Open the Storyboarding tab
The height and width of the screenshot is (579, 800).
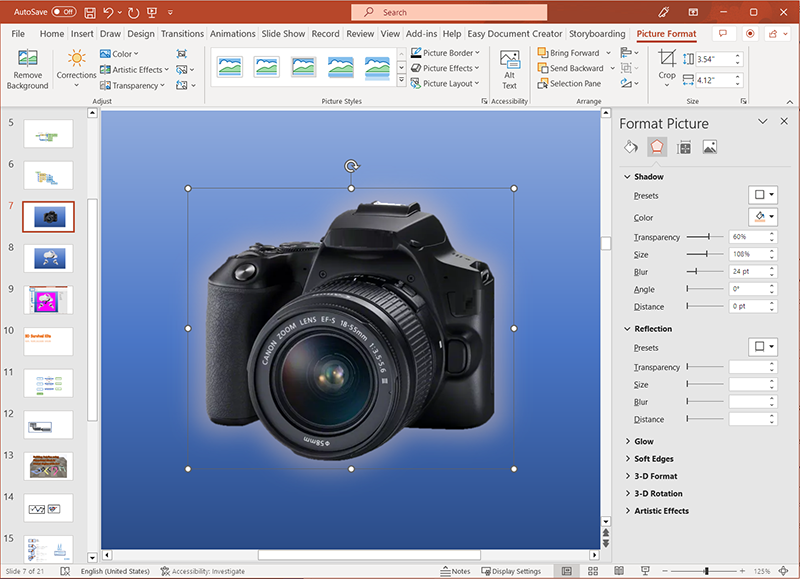click(x=597, y=34)
